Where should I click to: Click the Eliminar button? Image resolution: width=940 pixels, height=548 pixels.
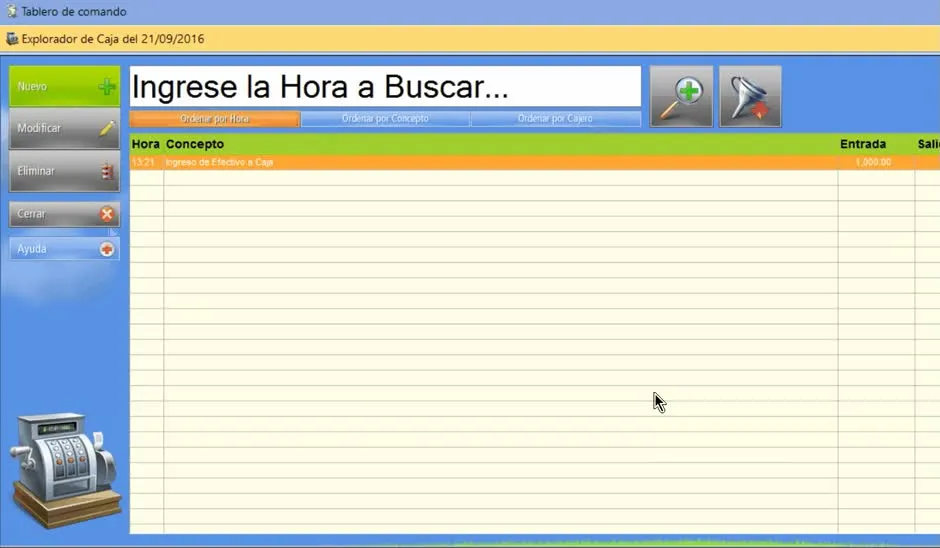pos(64,171)
